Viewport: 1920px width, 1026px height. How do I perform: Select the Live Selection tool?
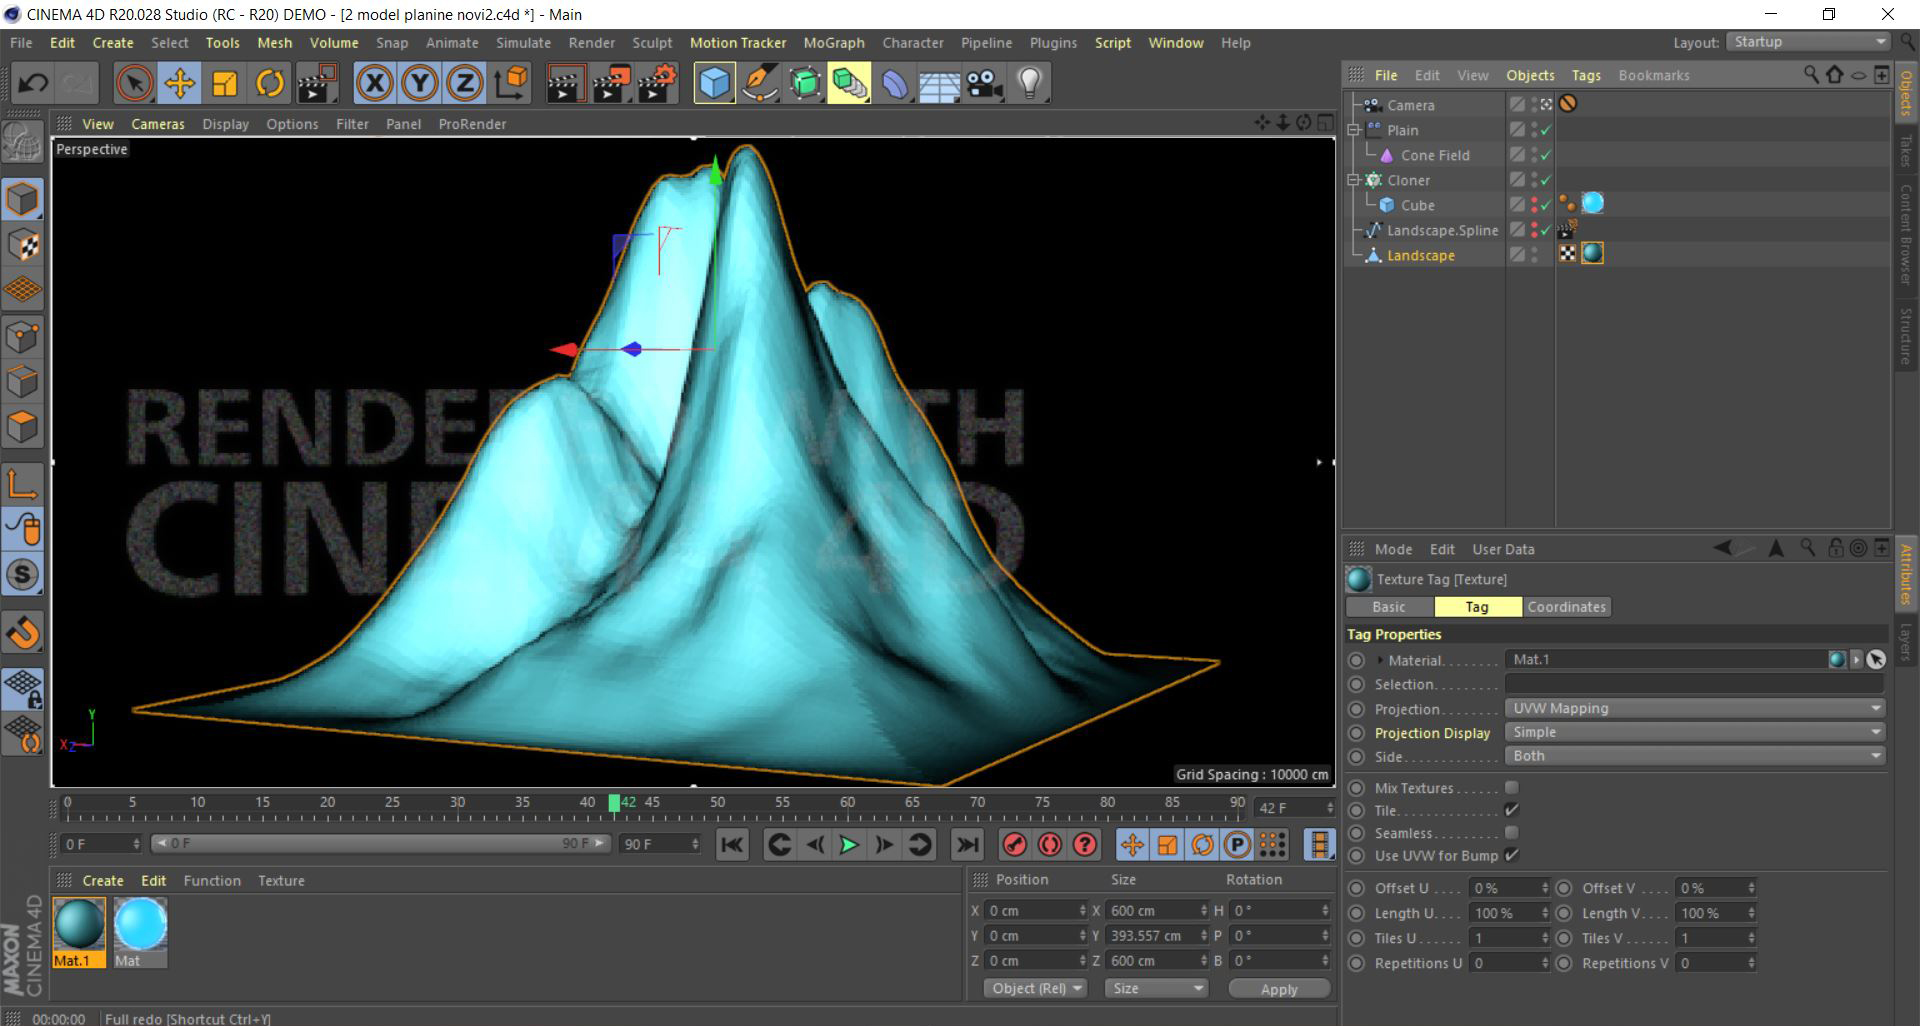pos(134,83)
